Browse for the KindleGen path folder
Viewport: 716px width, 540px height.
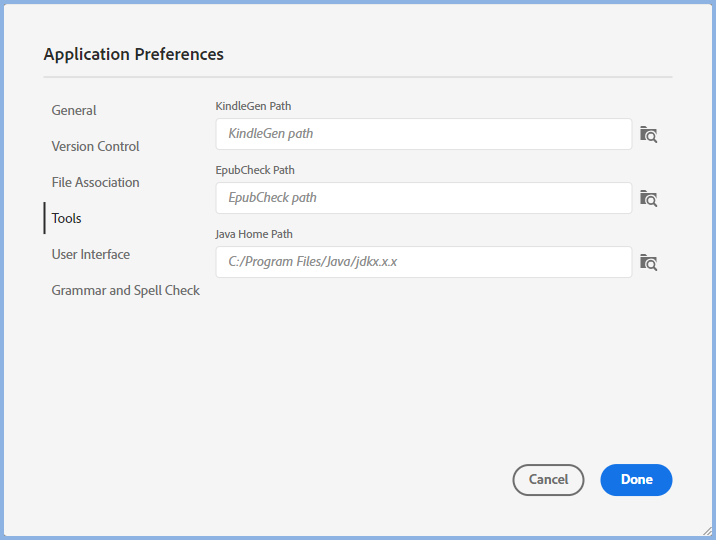649,134
